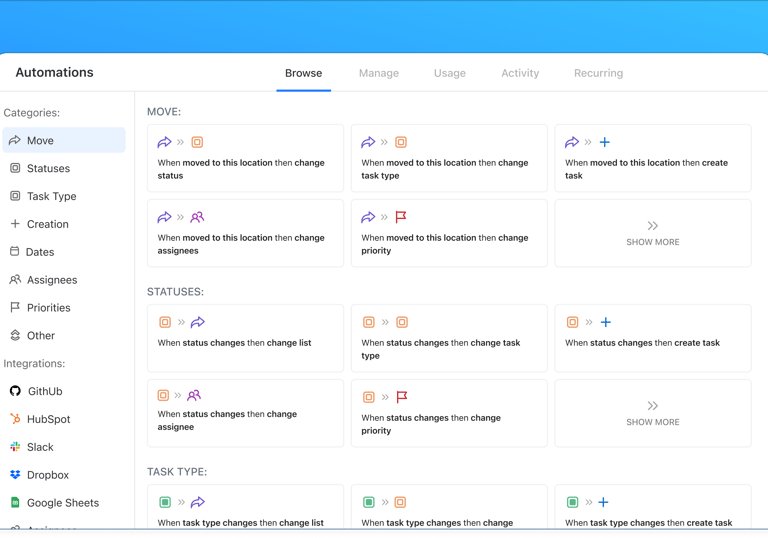Click purple arrow icon on 'status changes then change list' card
Screen dimensions: 768x538
click(198, 322)
